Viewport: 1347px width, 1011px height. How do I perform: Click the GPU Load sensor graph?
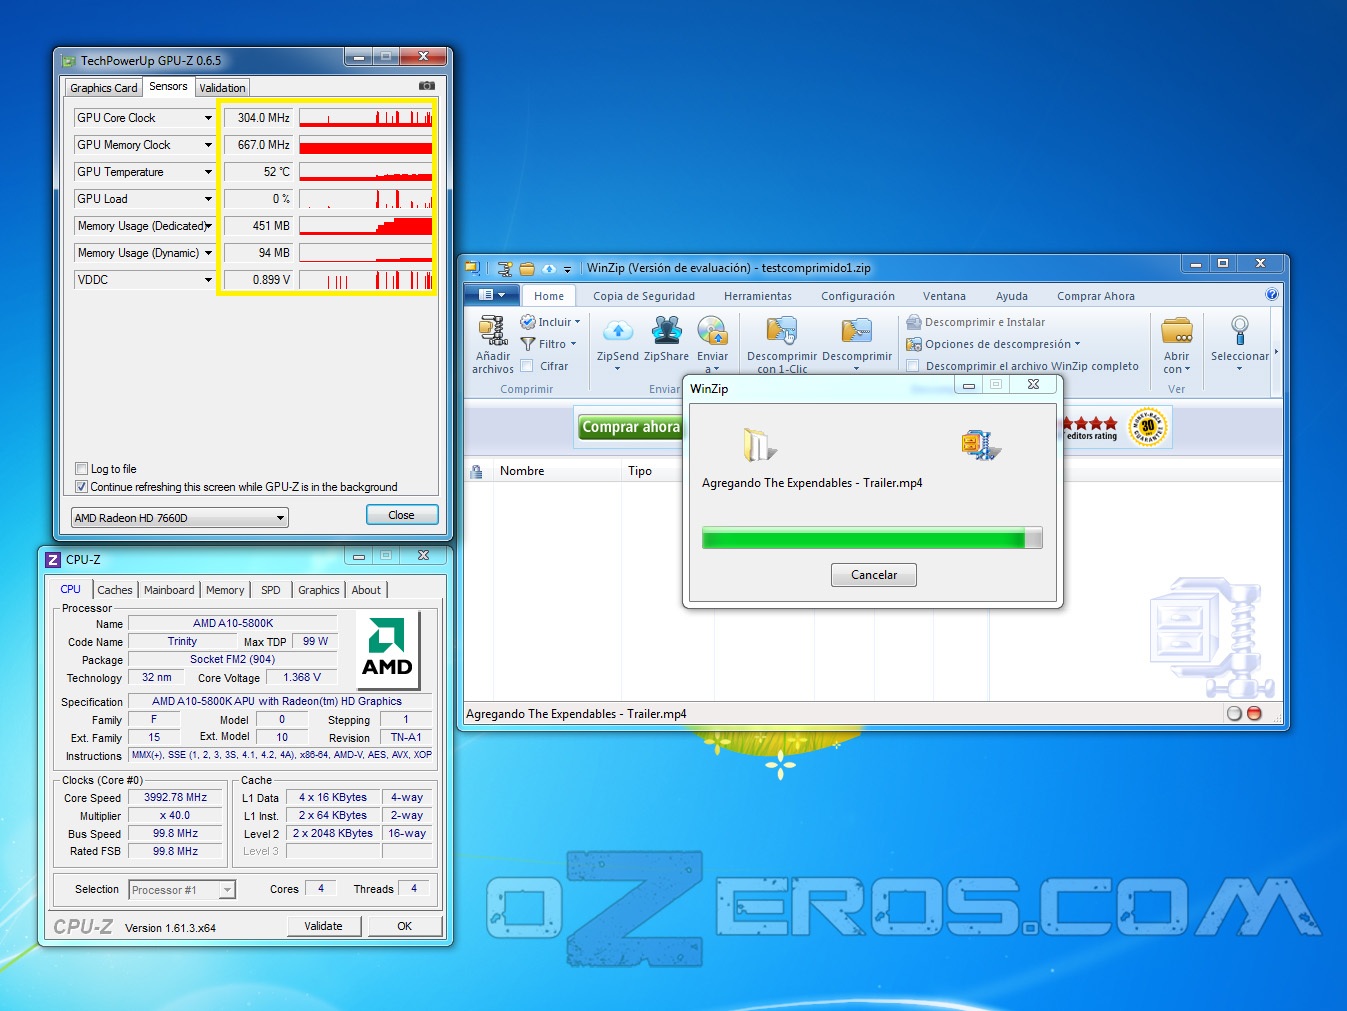point(366,199)
